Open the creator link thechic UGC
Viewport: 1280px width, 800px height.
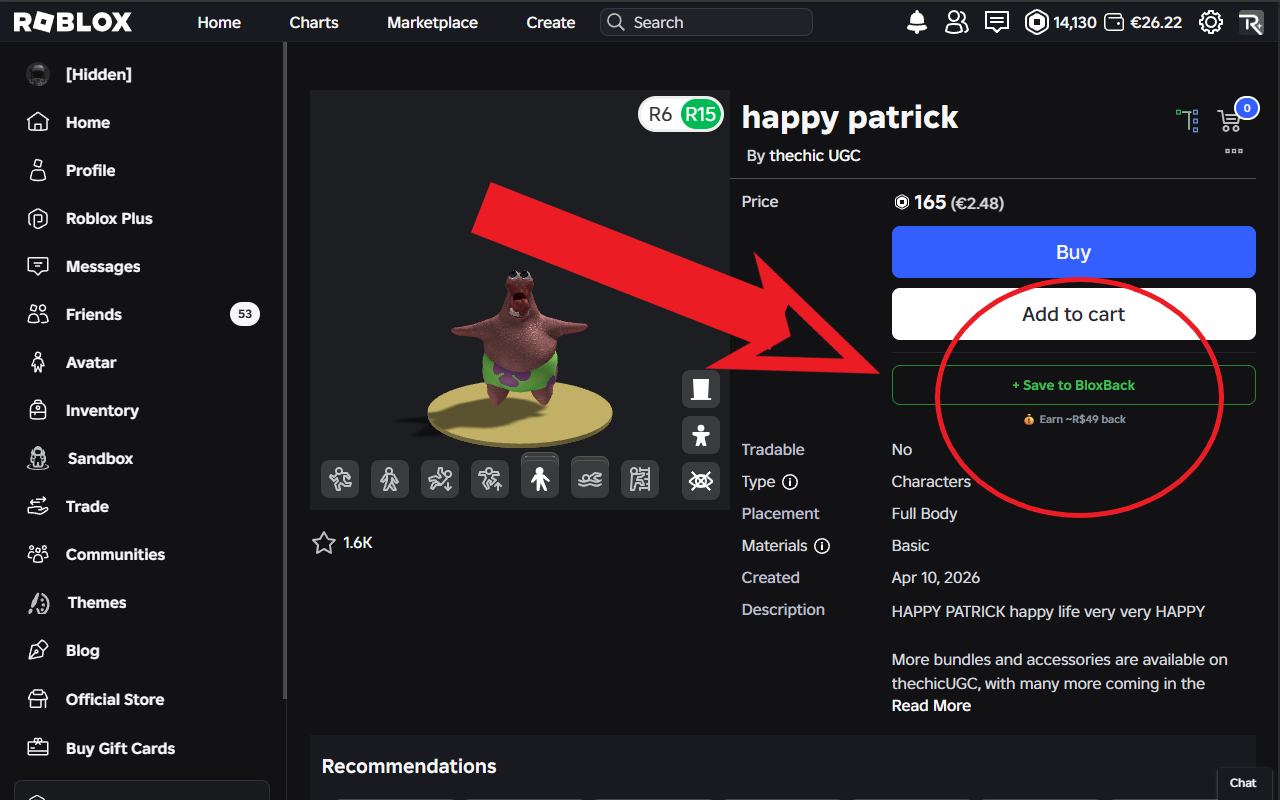[x=815, y=156]
